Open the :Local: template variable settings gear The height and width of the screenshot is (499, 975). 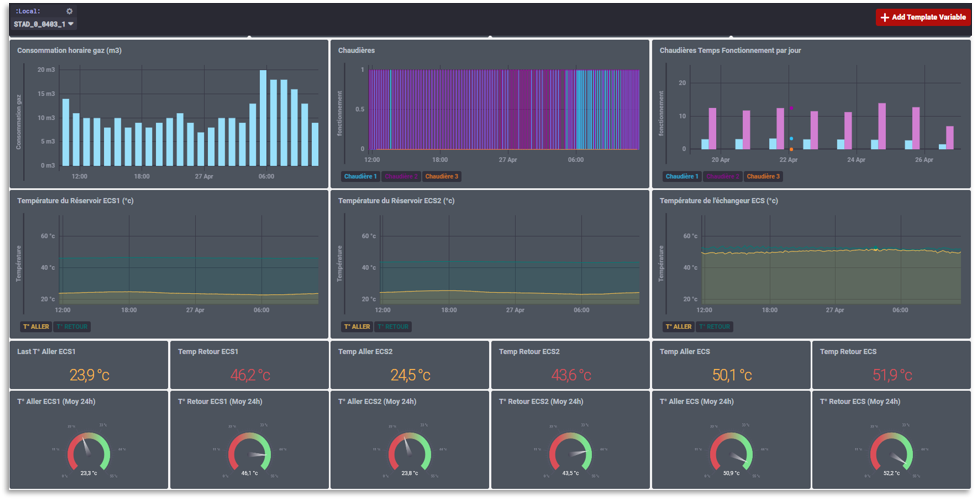tap(69, 11)
